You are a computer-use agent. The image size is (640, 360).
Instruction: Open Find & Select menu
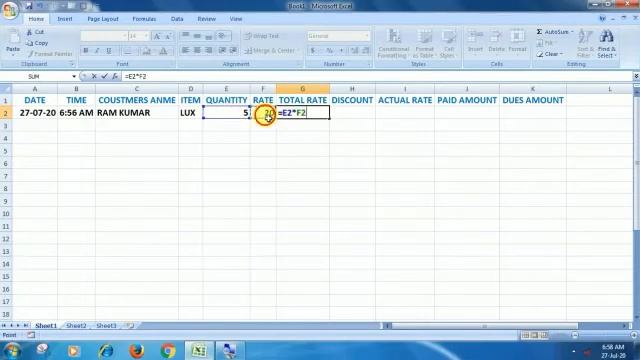point(607,44)
